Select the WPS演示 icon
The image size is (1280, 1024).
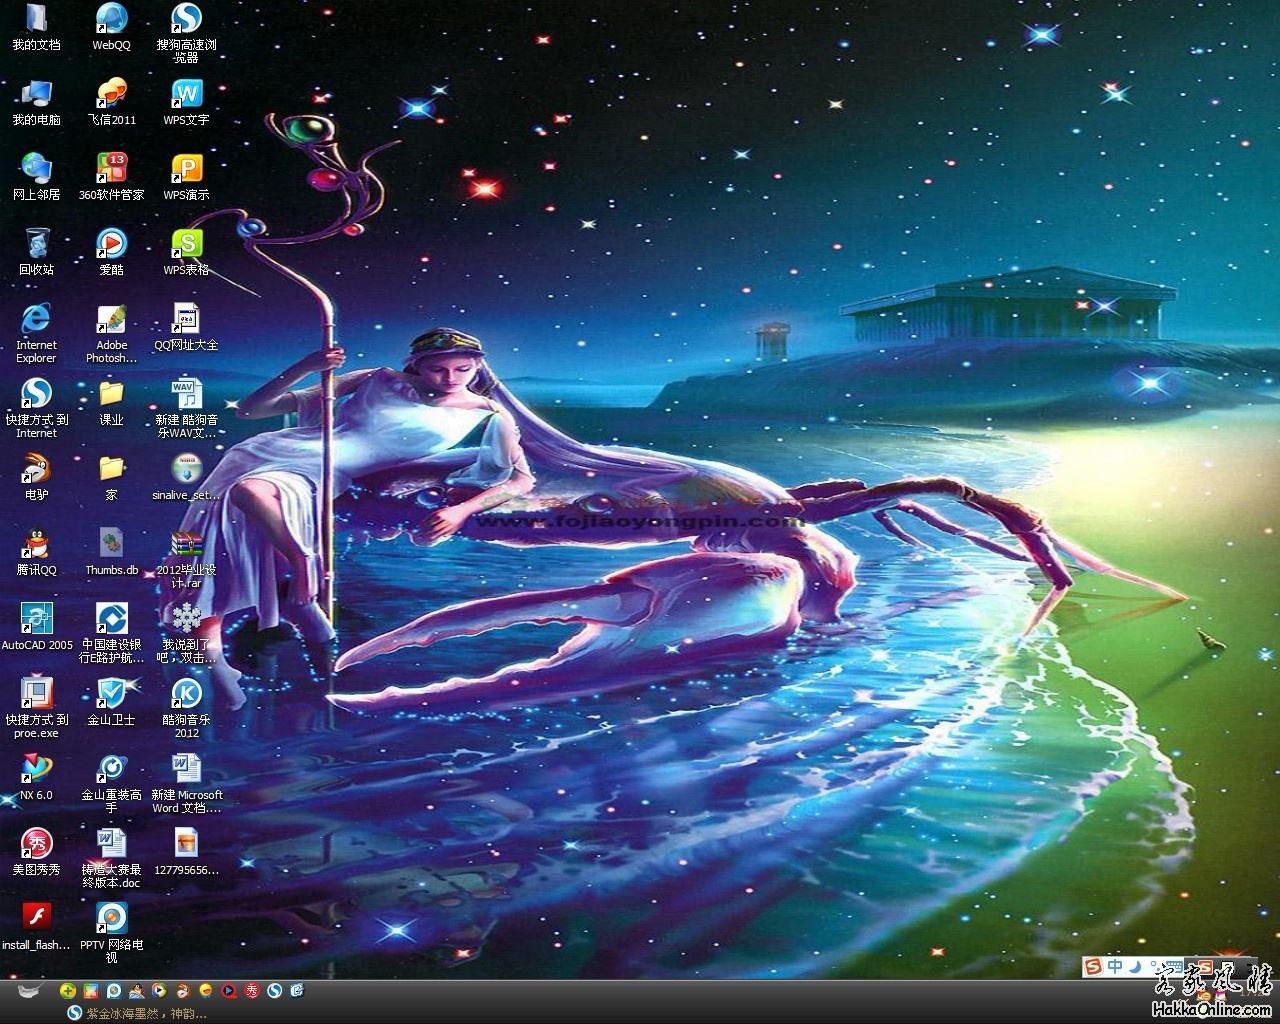pyautogui.click(x=186, y=177)
